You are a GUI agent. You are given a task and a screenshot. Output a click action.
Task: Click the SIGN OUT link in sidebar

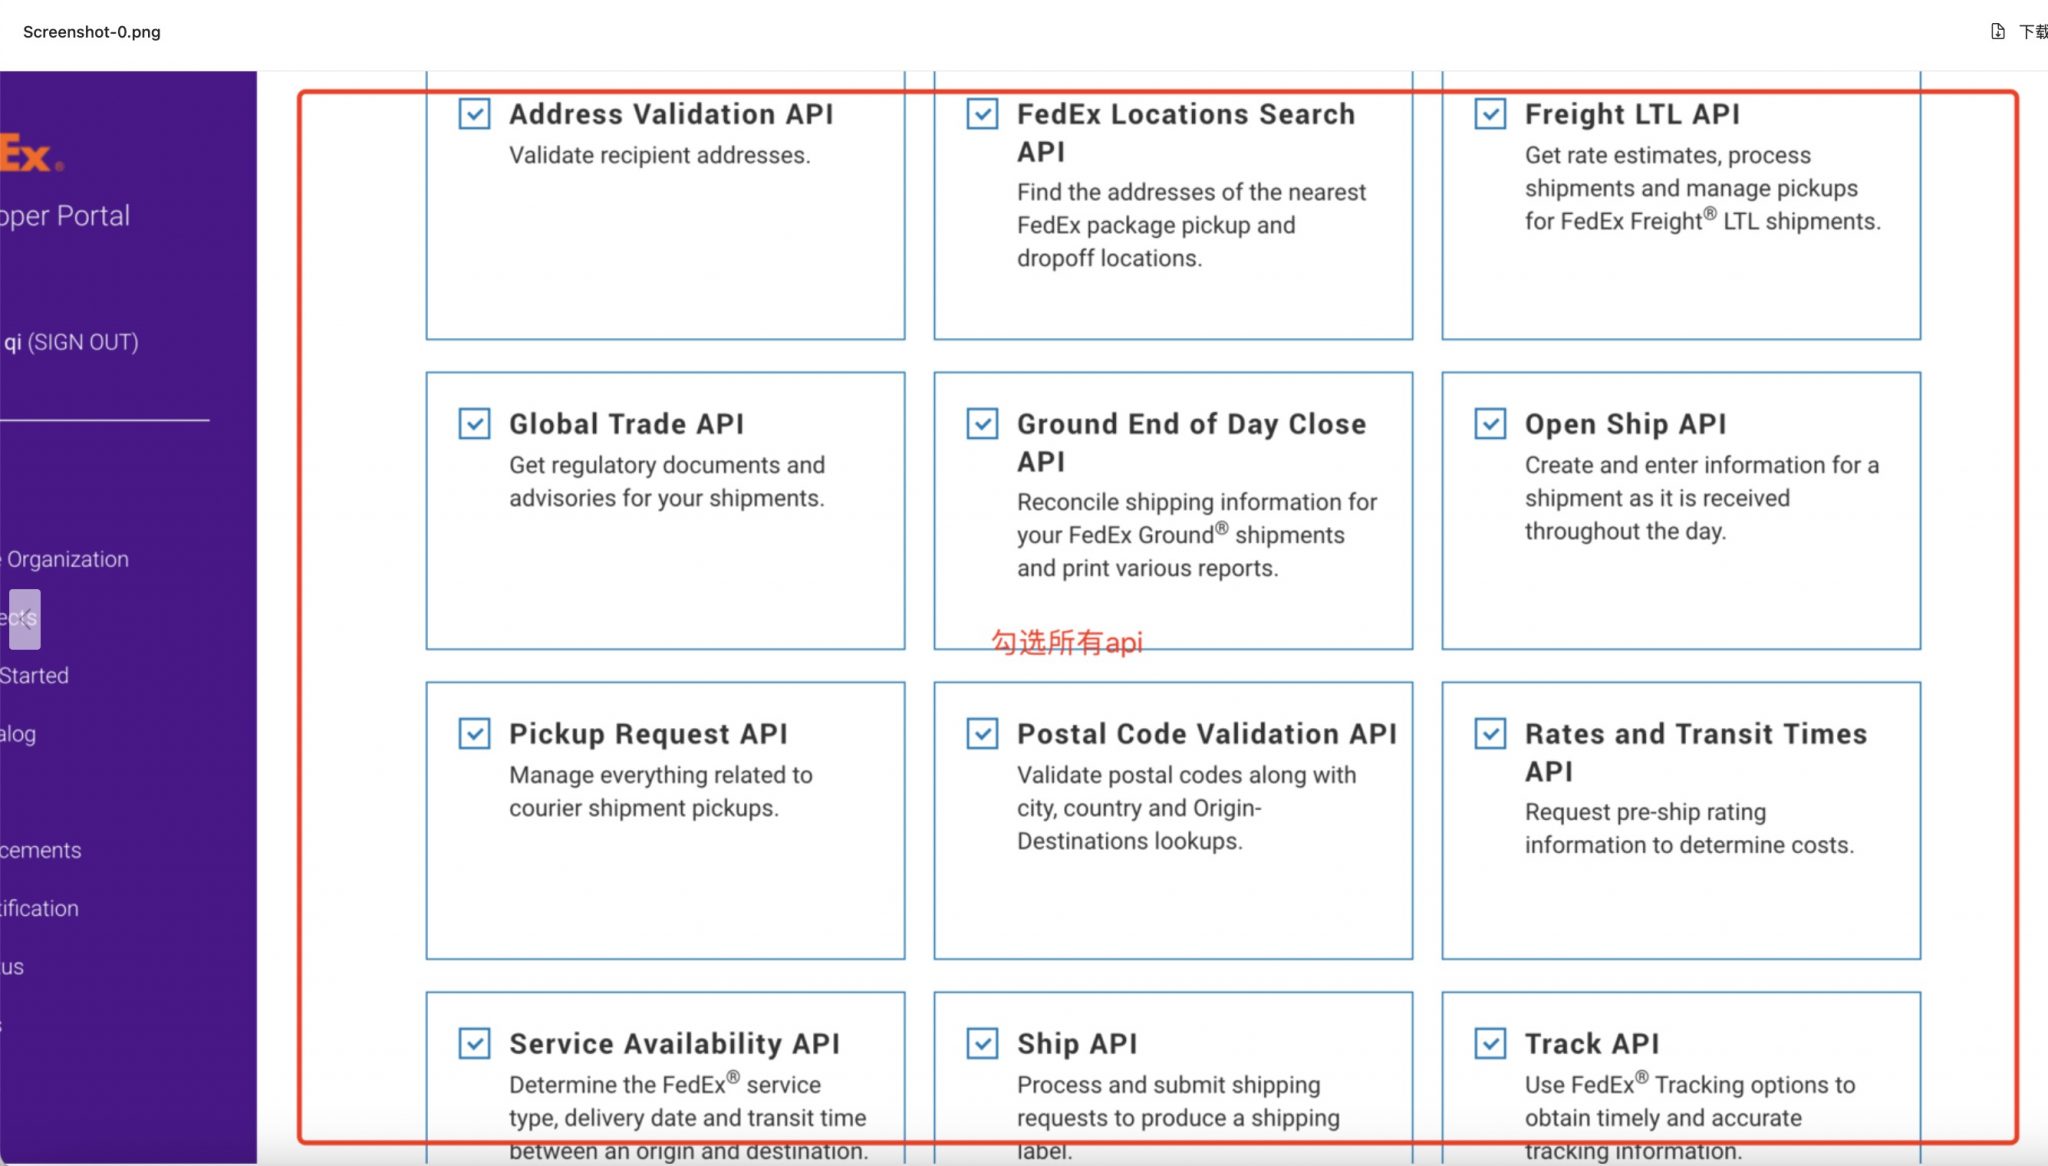click(x=83, y=342)
